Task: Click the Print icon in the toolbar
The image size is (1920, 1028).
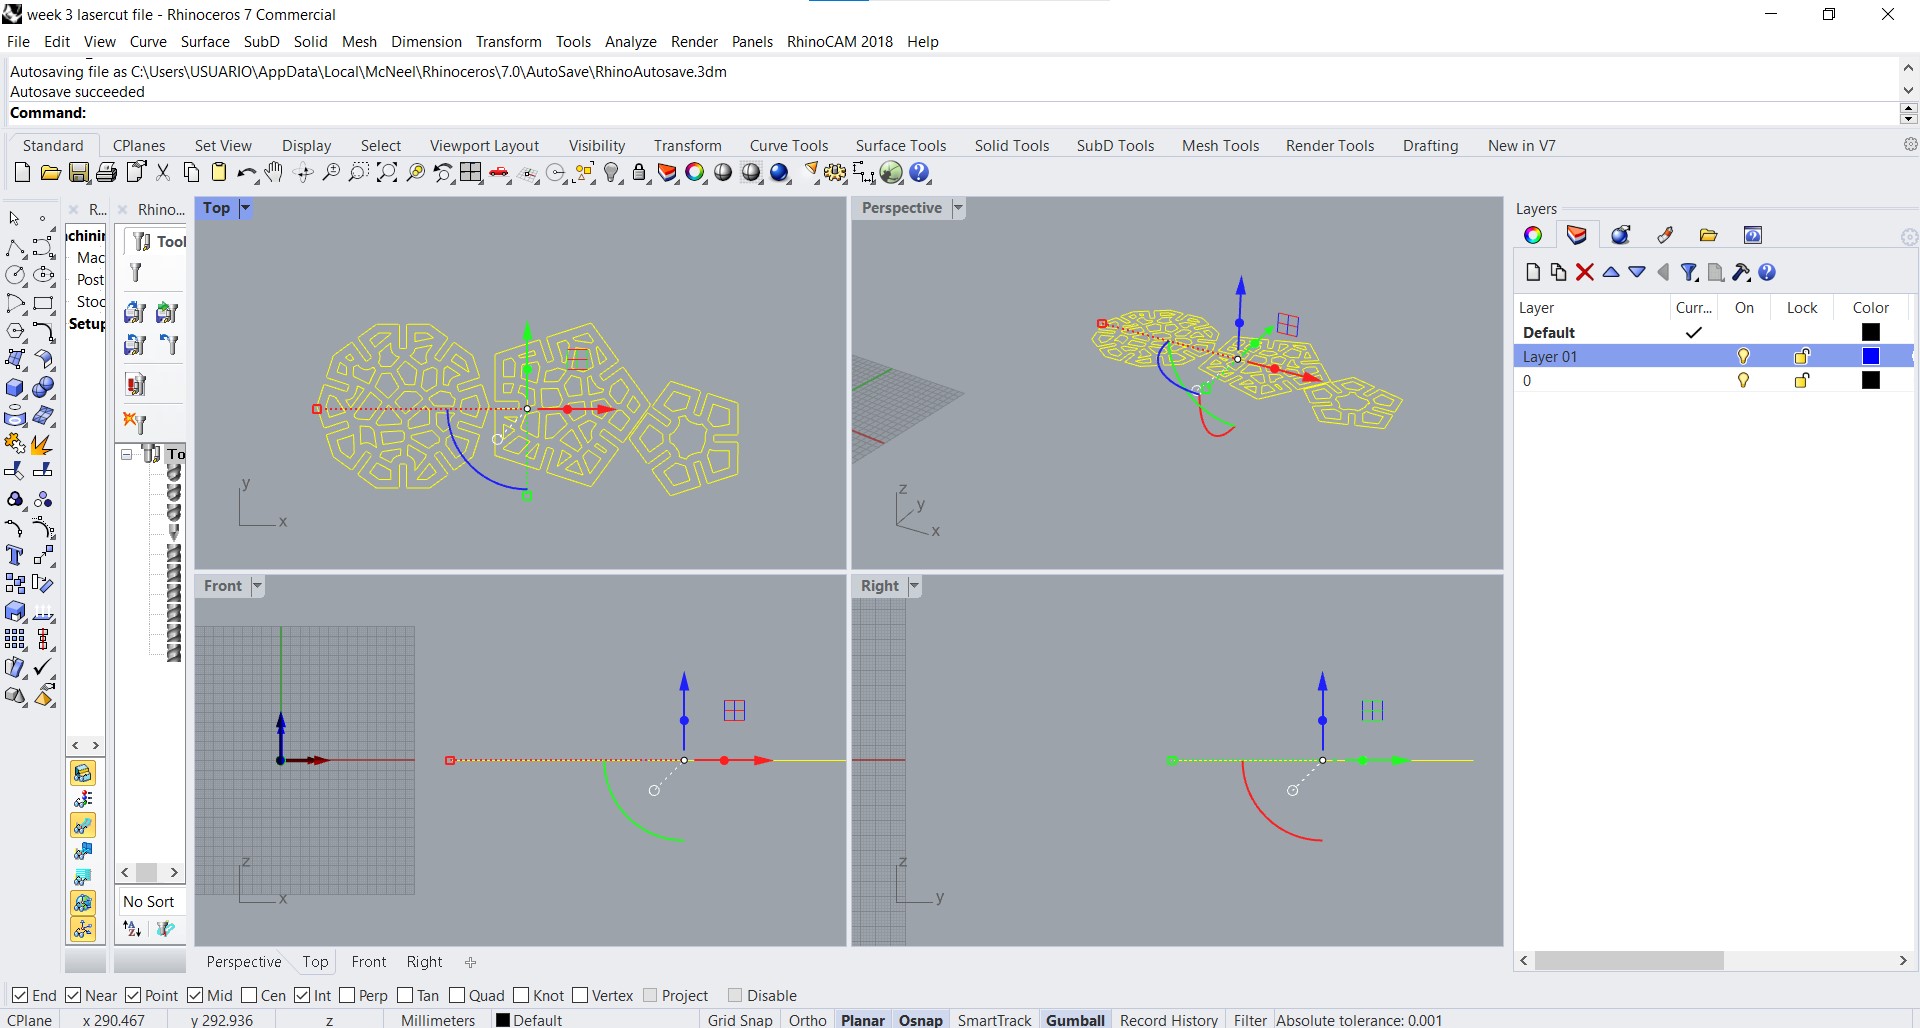Action: 106,173
